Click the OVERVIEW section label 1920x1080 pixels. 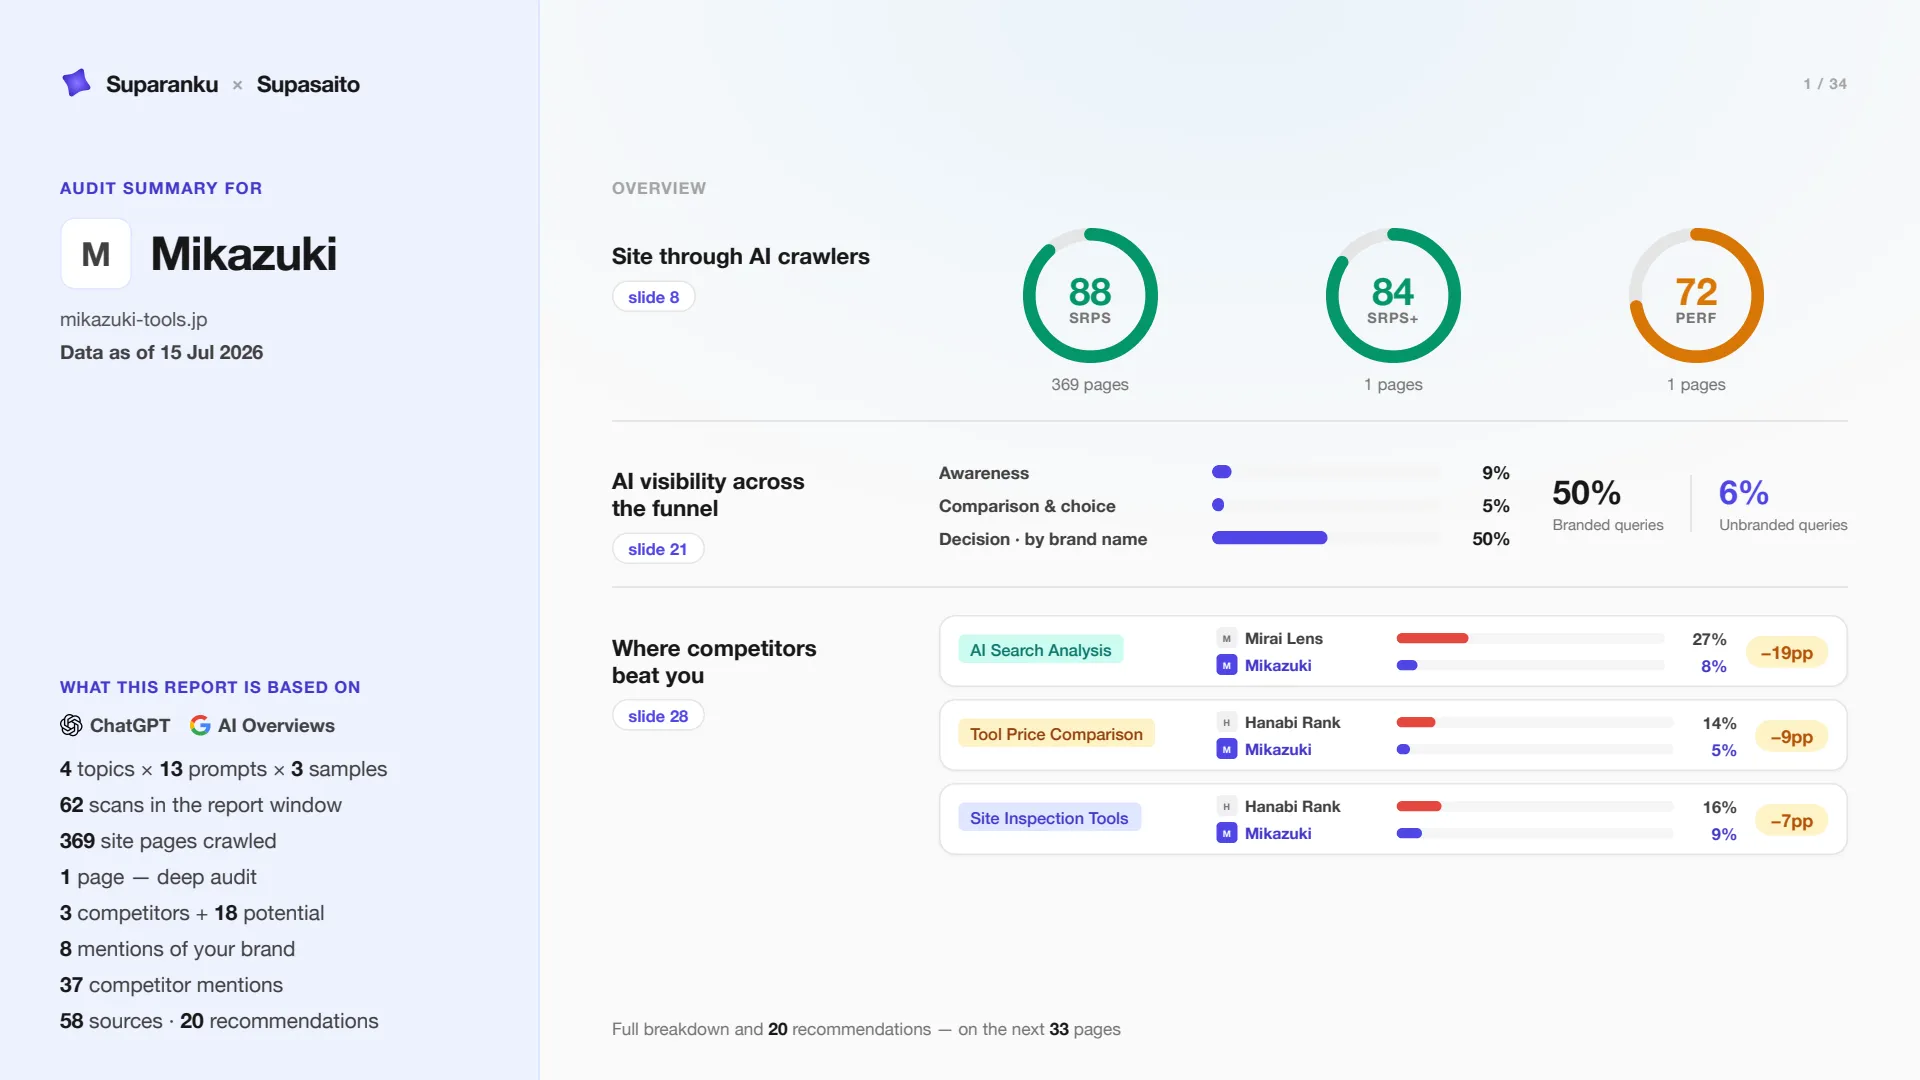tap(659, 188)
